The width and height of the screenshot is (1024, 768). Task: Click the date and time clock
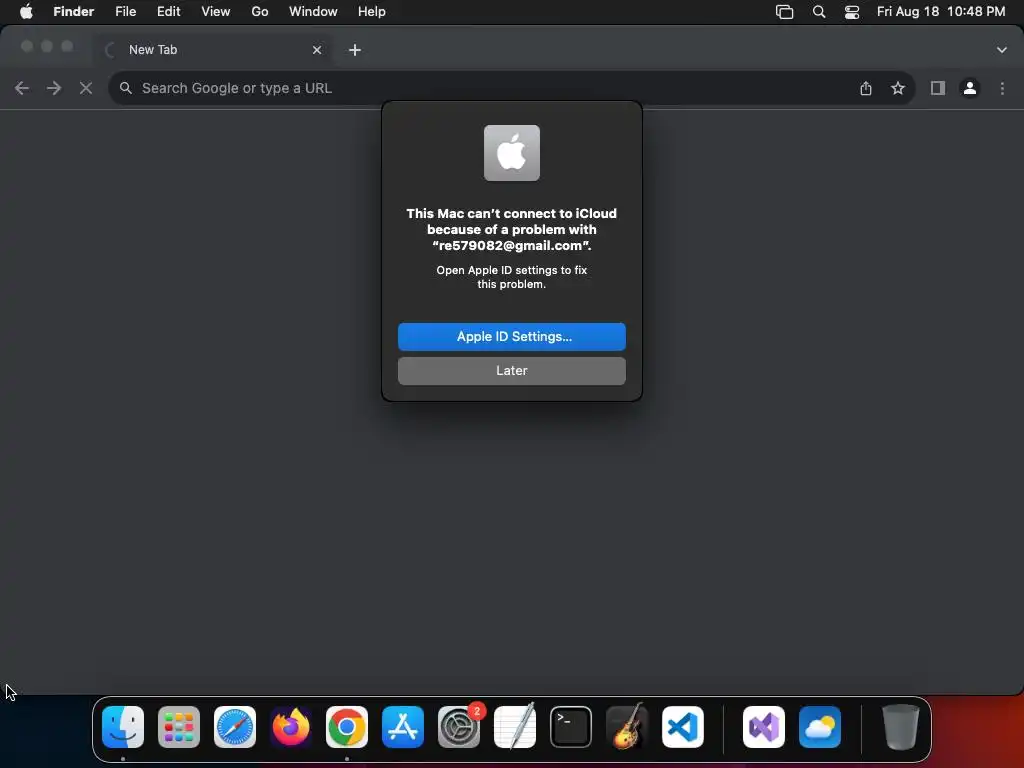click(941, 12)
